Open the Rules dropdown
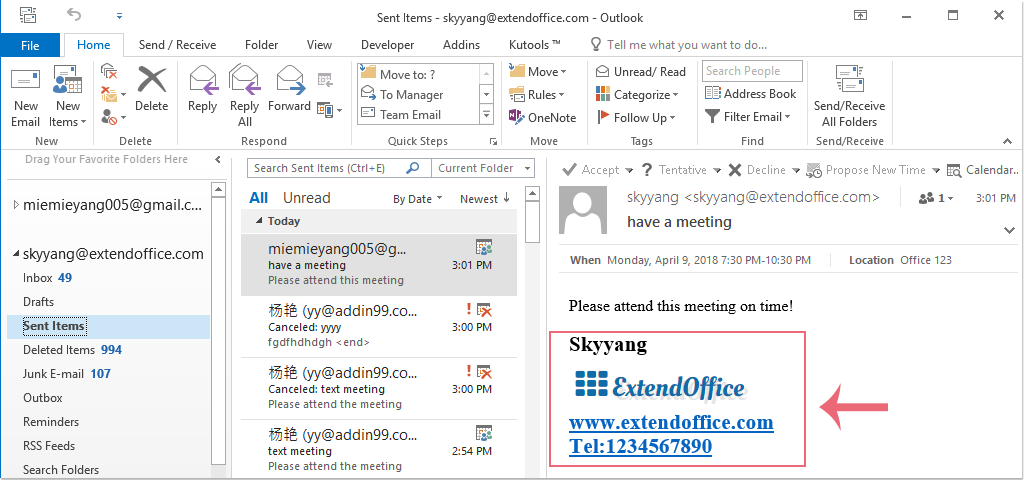This screenshot has height=480, width=1024. point(537,95)
